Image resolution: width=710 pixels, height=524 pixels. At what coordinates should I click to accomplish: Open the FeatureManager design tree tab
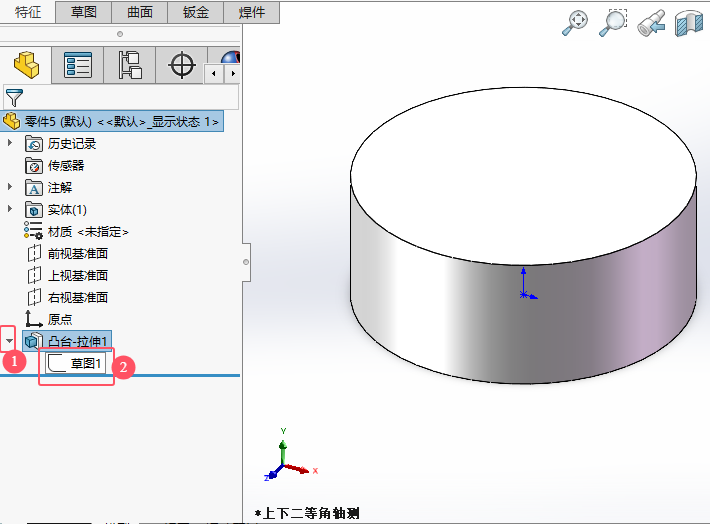26,66
